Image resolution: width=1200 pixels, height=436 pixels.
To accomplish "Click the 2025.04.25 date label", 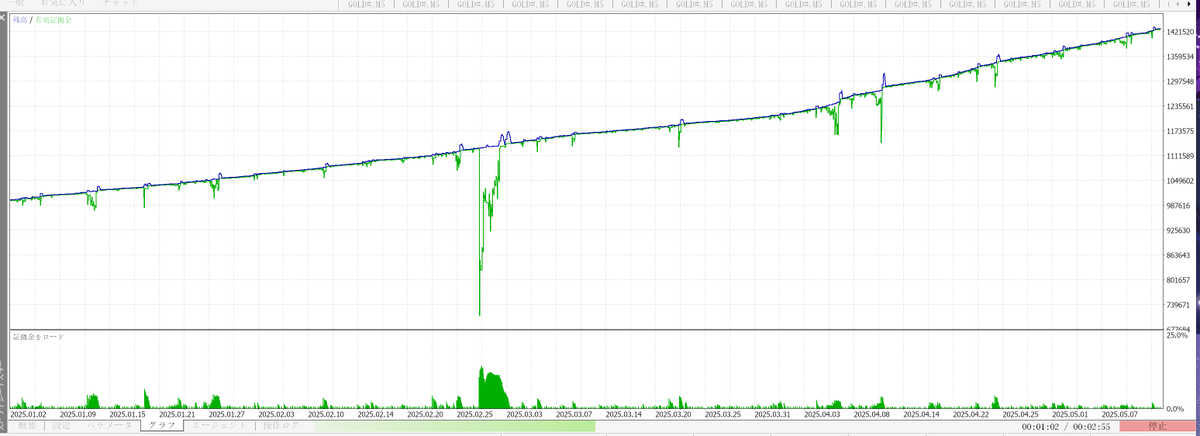I will 1022,413.
